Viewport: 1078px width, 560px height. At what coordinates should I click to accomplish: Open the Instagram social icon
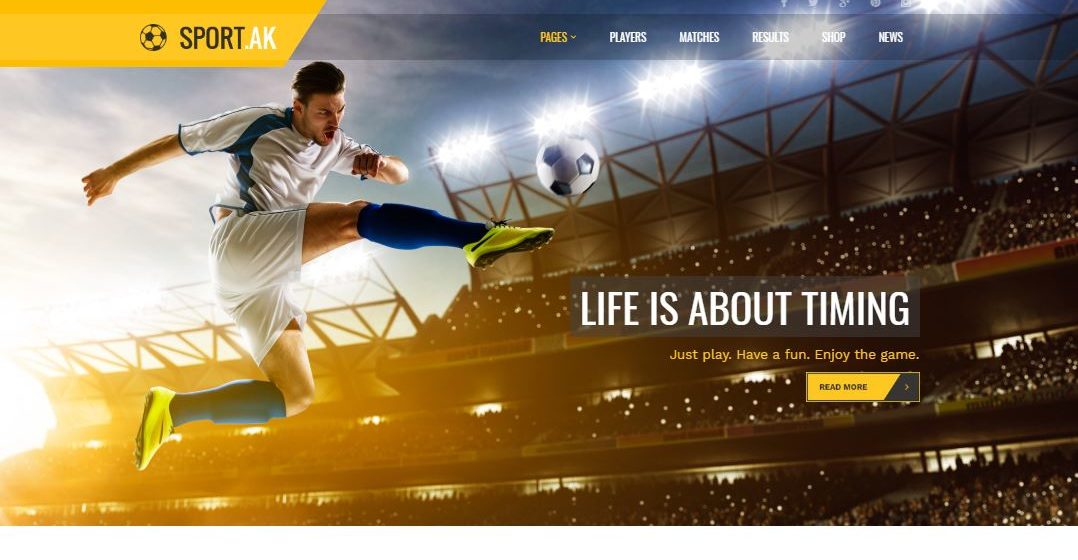point(906,3)
